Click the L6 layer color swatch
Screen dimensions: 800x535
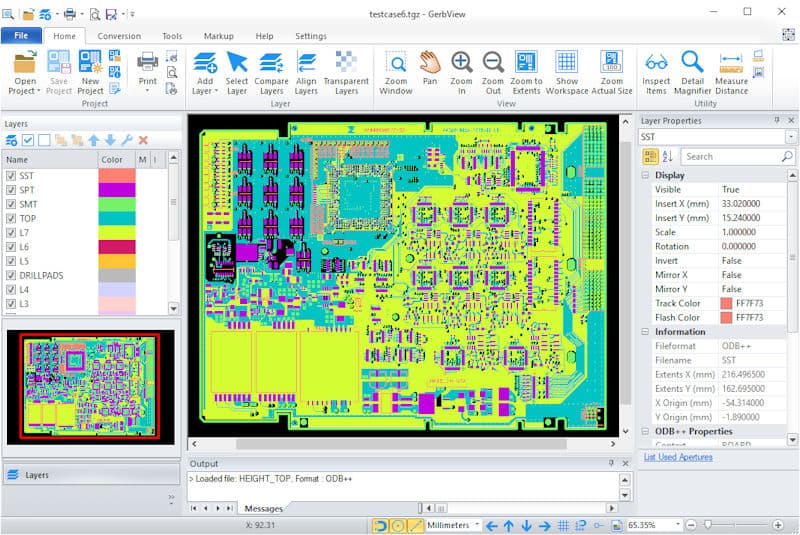pyautogui.click(x=117, y=247)
